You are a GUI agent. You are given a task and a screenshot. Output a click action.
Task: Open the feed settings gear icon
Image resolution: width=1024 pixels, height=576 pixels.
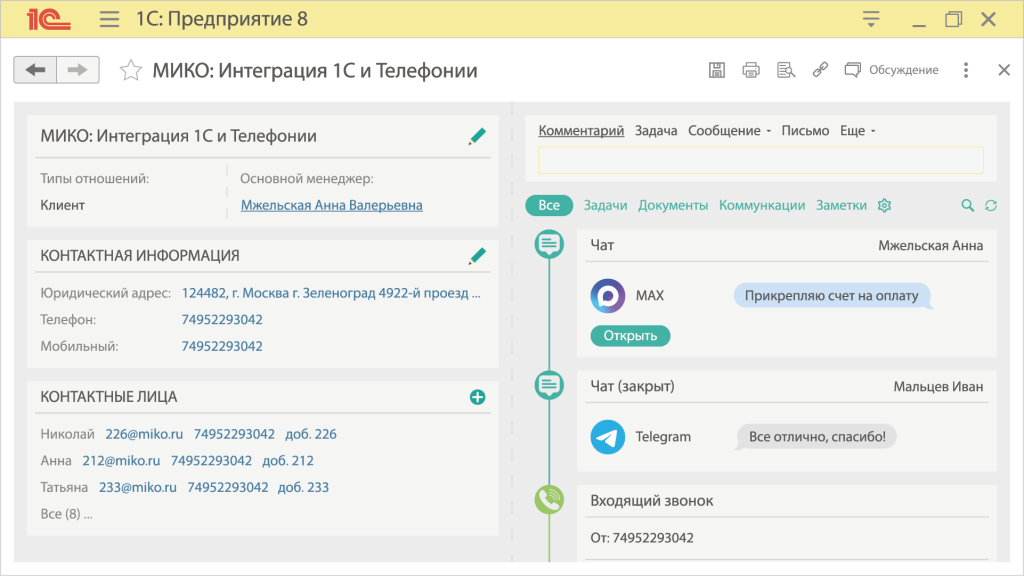tap(884, 205)
